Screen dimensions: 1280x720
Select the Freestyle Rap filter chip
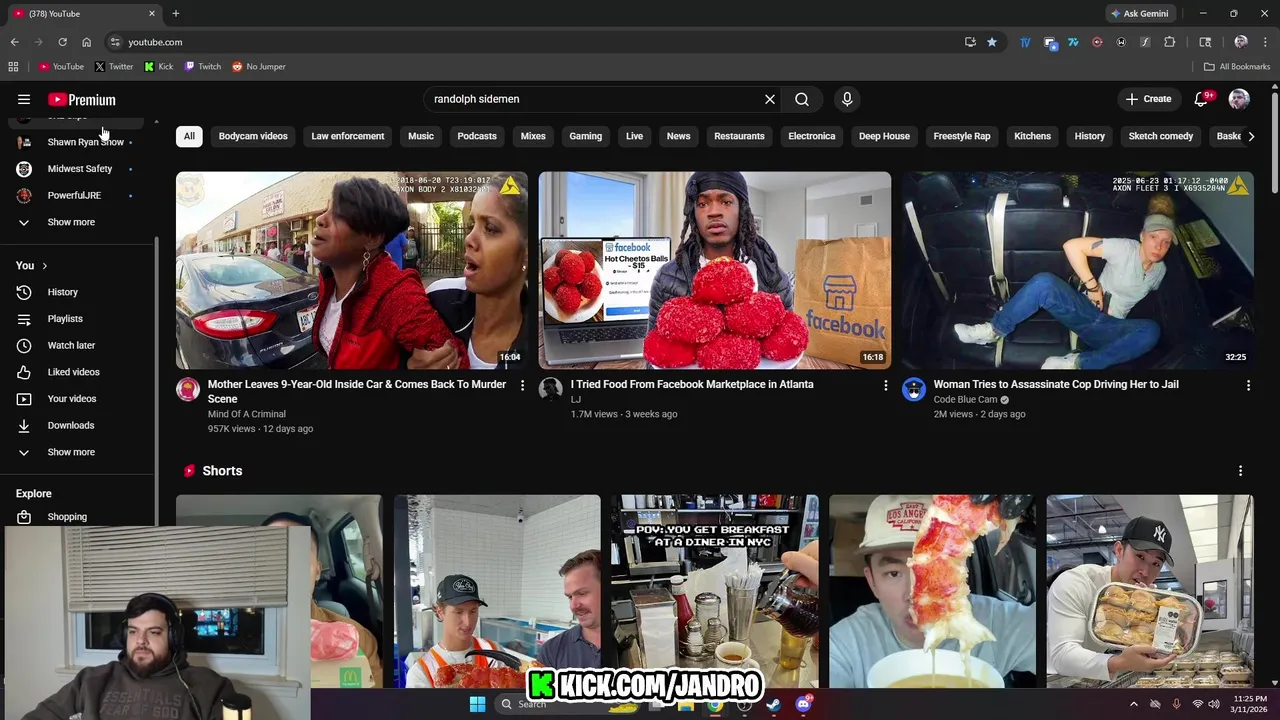click(962, 136)
